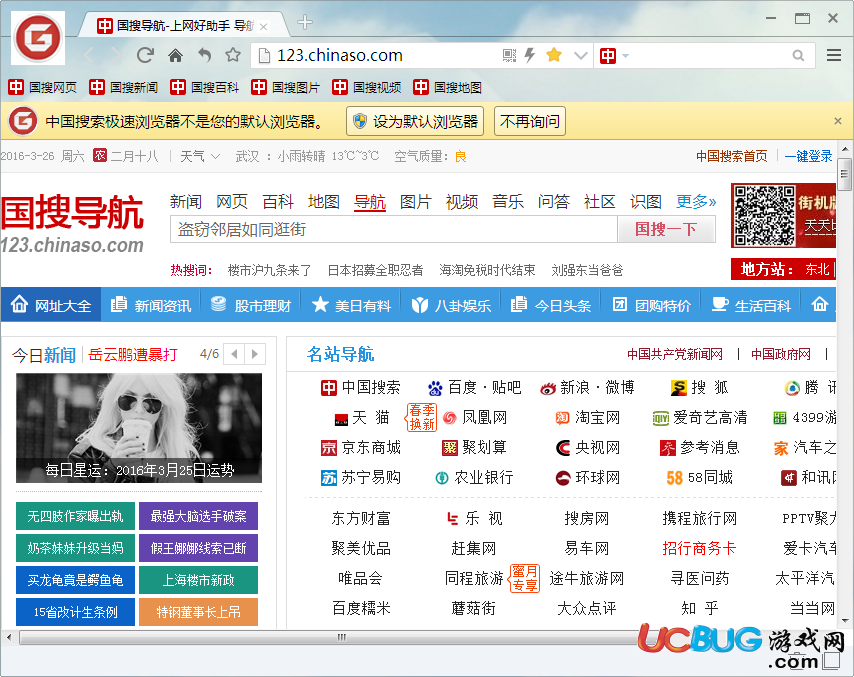Open the 八卦娱乐 nav tab
The width and height of the screenshot is (854, 677).
(x=451, y=305)
